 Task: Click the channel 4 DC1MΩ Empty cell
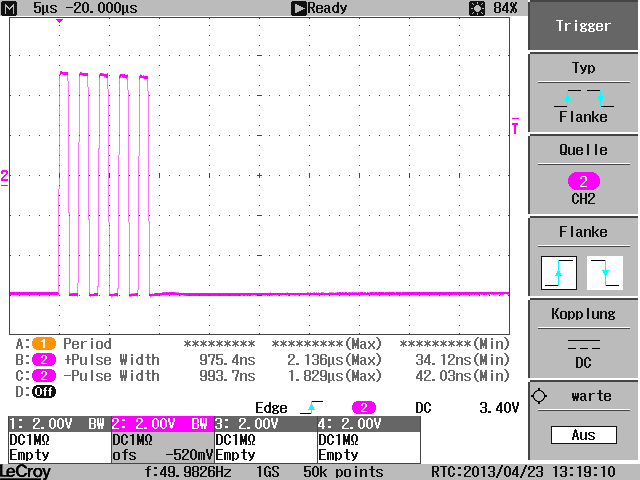(369, 447)
